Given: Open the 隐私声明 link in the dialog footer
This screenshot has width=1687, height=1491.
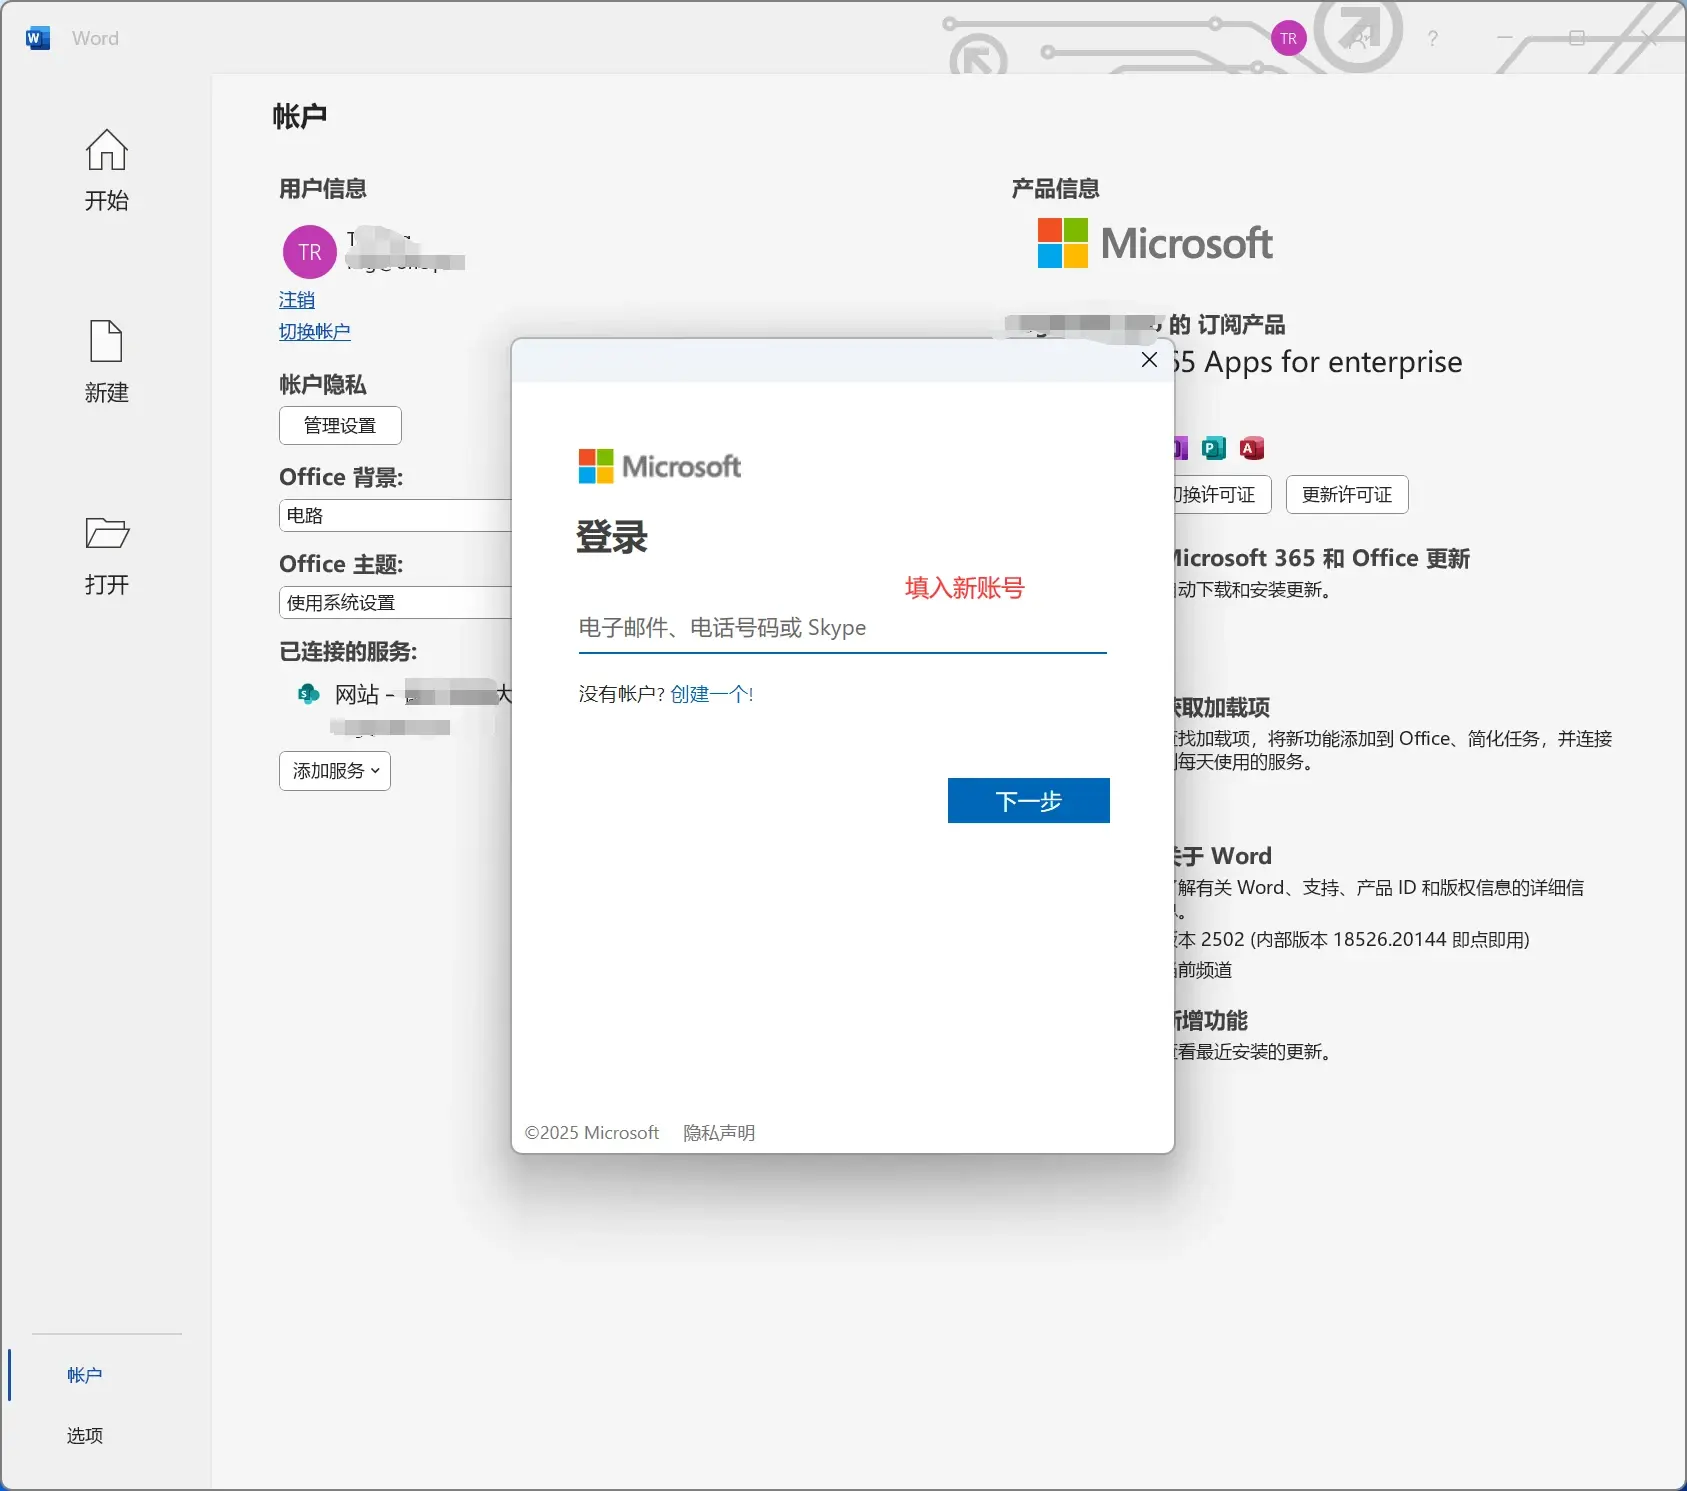Looking at the screenshot, I should coord(719,1133).
